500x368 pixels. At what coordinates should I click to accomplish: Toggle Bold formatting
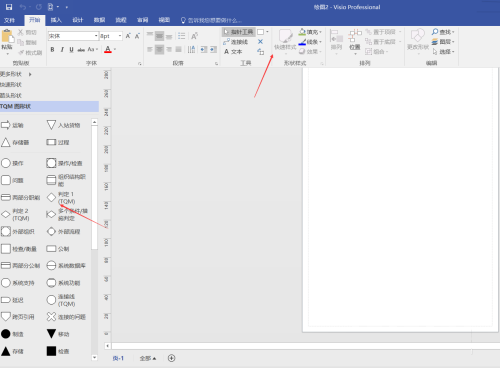(x=52, y=50)
